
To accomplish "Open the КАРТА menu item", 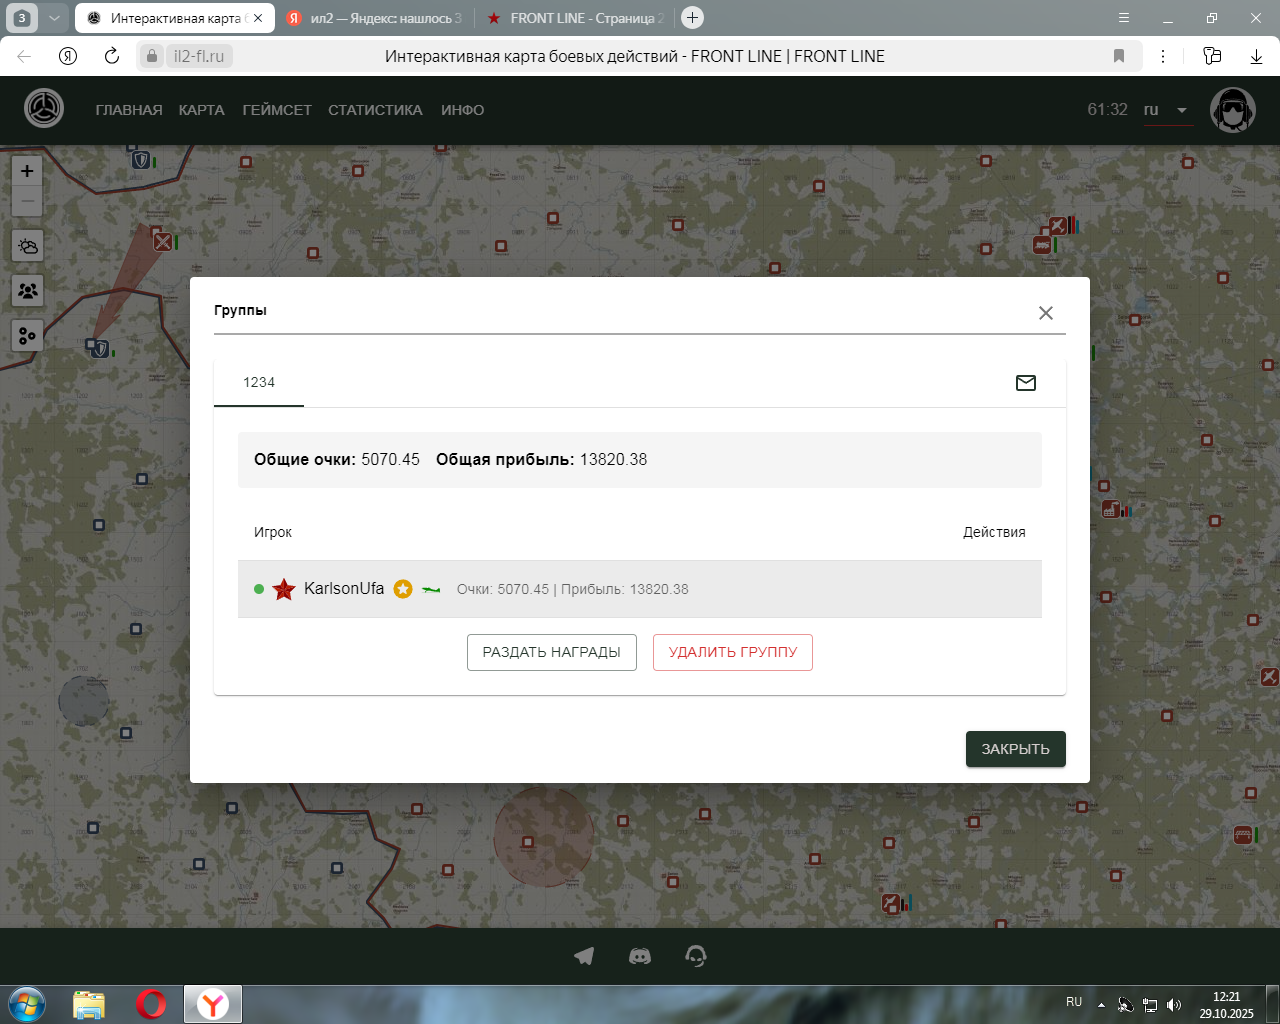I will [202, 110].
